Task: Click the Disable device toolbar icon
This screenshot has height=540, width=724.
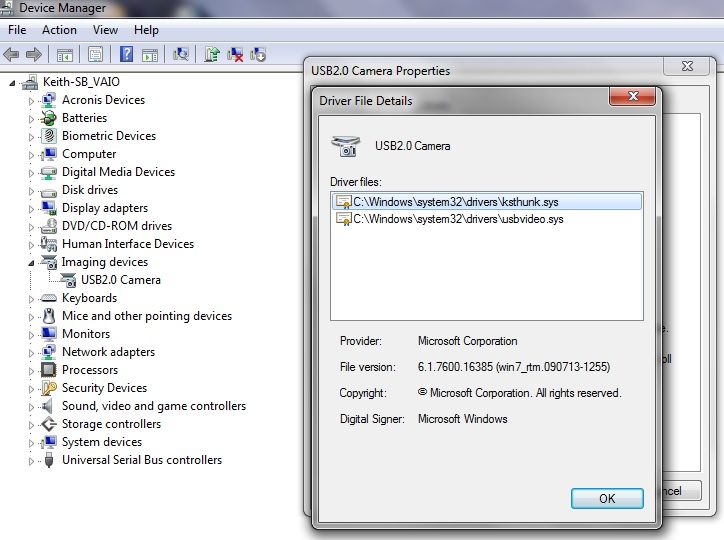Action: point(258,54)
